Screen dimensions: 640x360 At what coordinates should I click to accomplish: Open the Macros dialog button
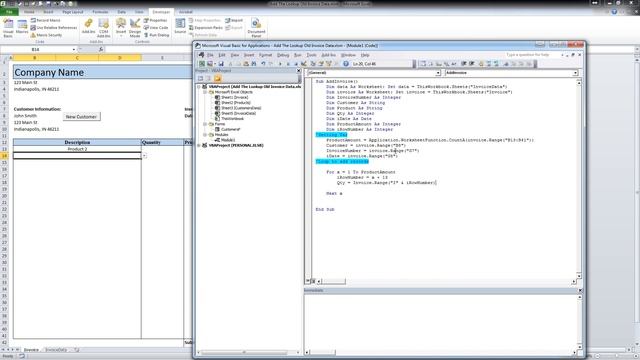22,27
